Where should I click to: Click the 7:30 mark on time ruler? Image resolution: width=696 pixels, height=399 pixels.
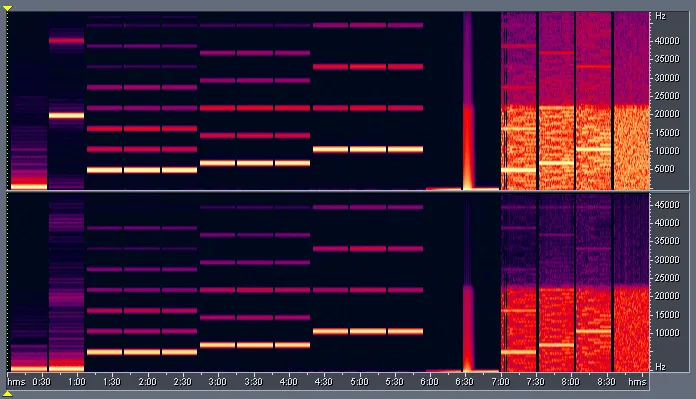[535, 382]
